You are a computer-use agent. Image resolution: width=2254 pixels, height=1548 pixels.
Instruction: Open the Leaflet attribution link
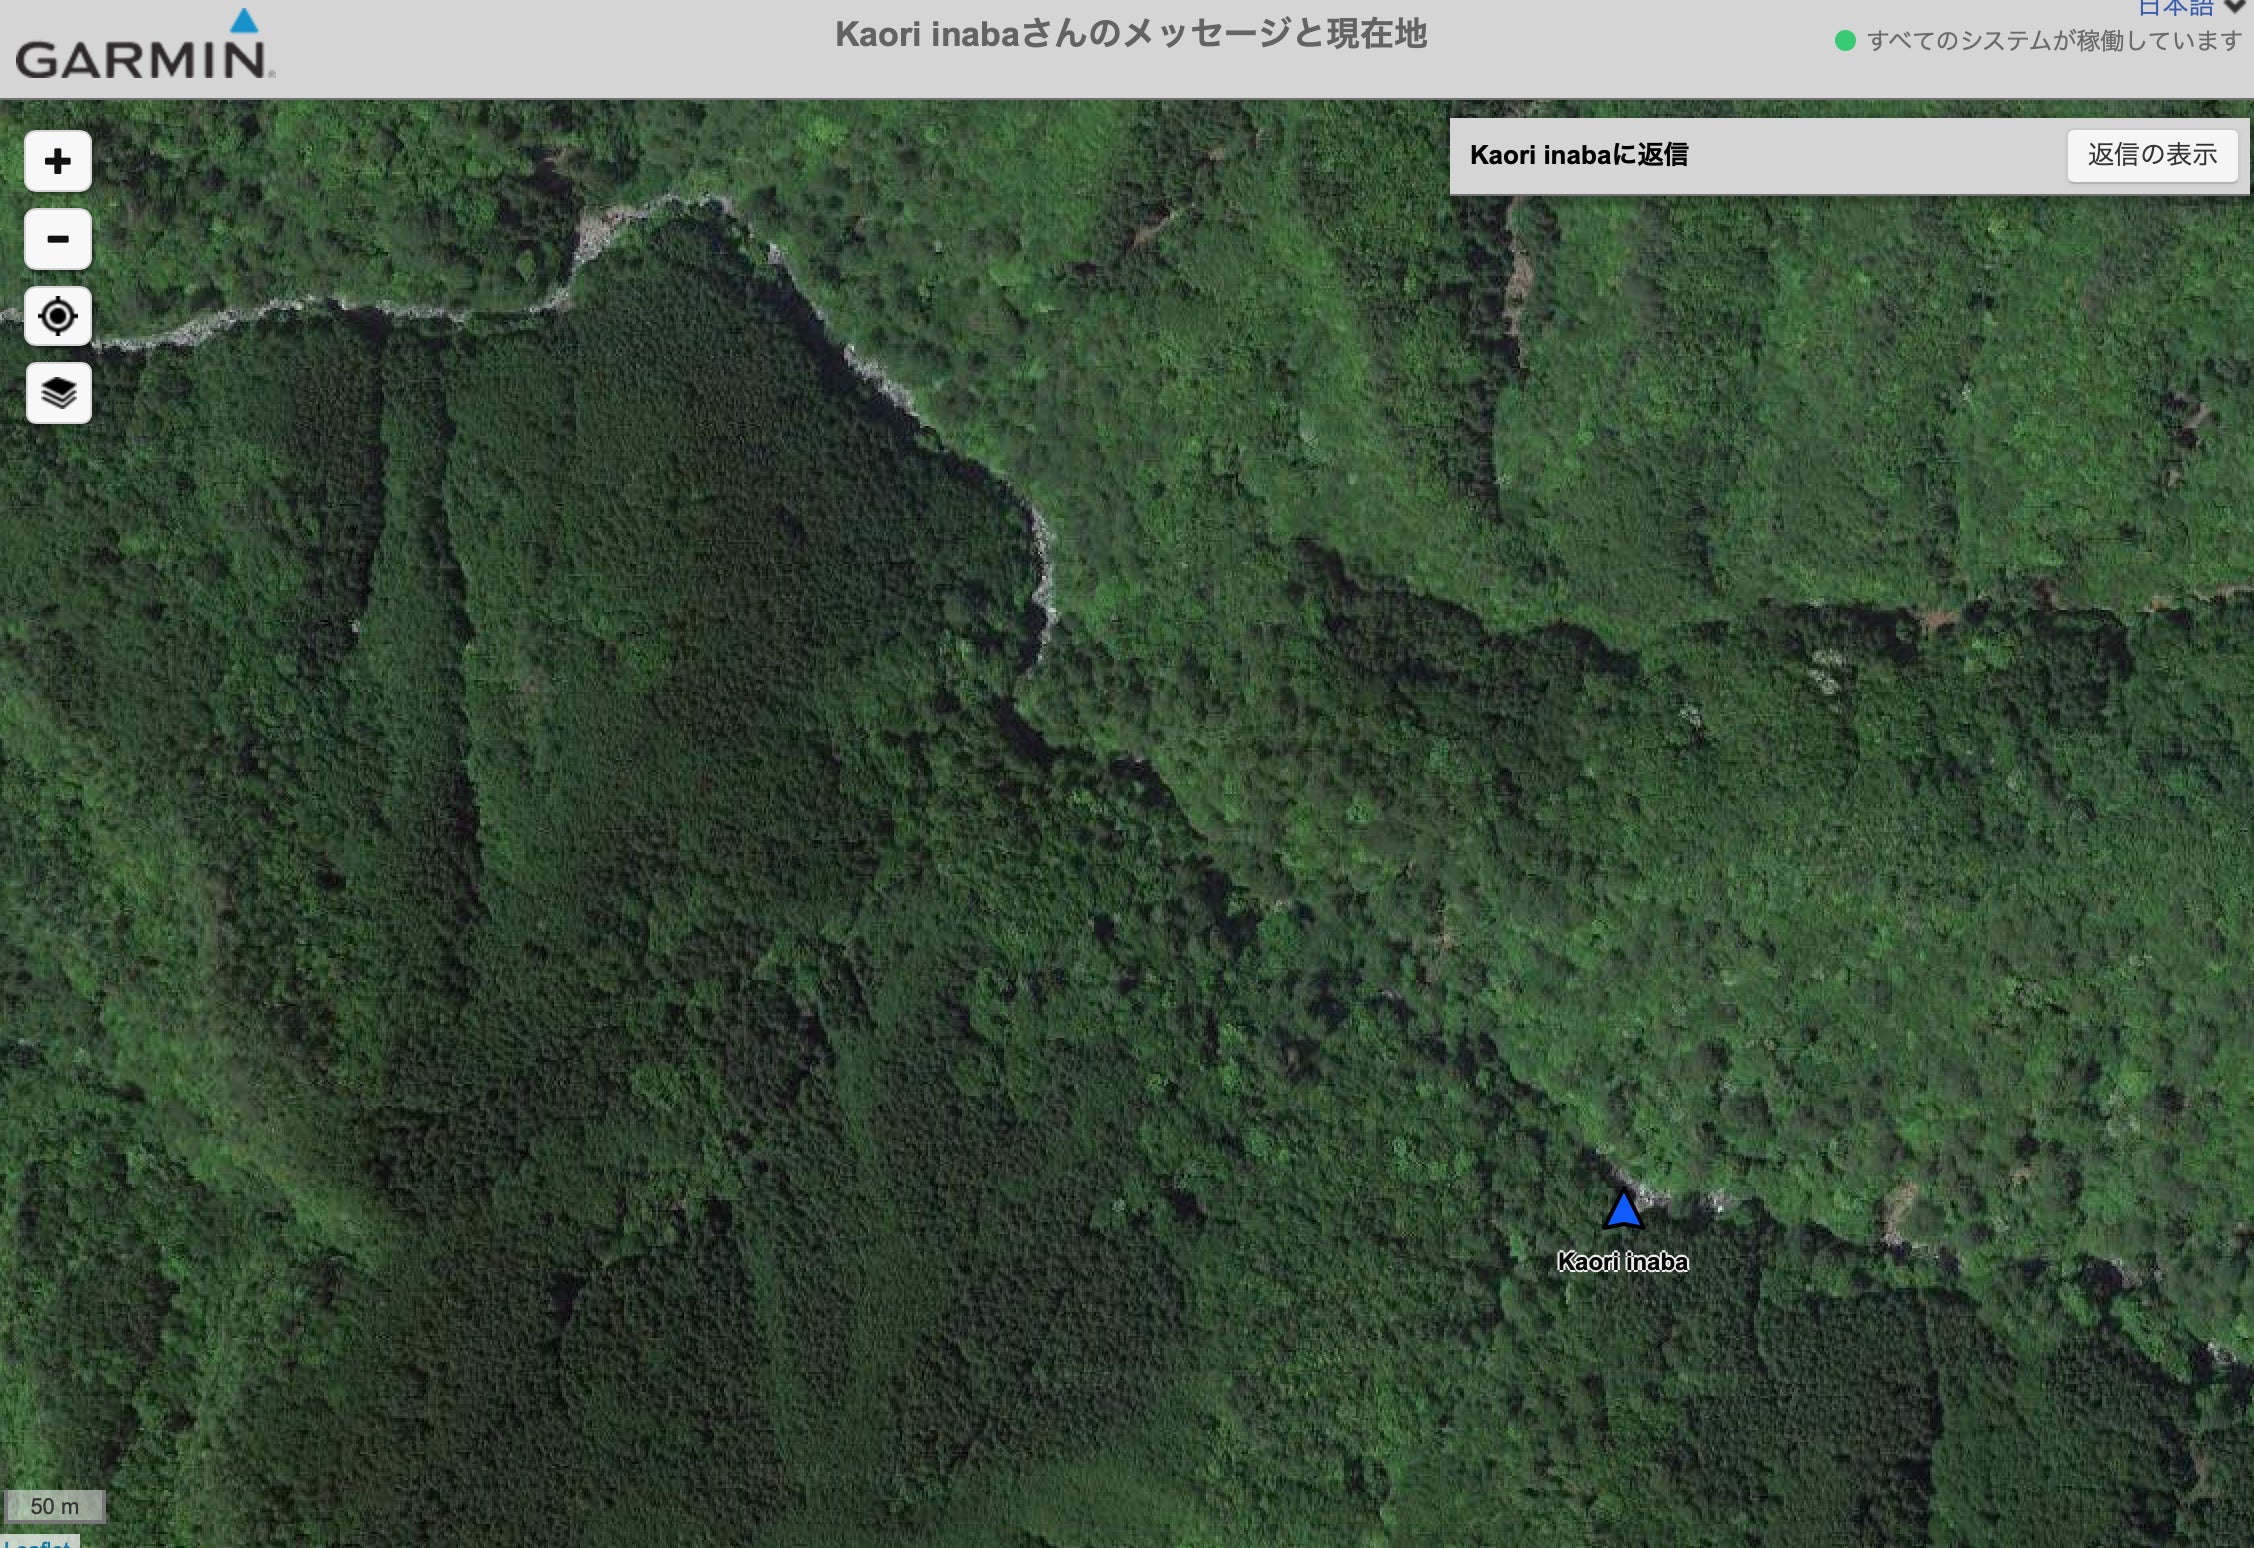point(36,1542)
